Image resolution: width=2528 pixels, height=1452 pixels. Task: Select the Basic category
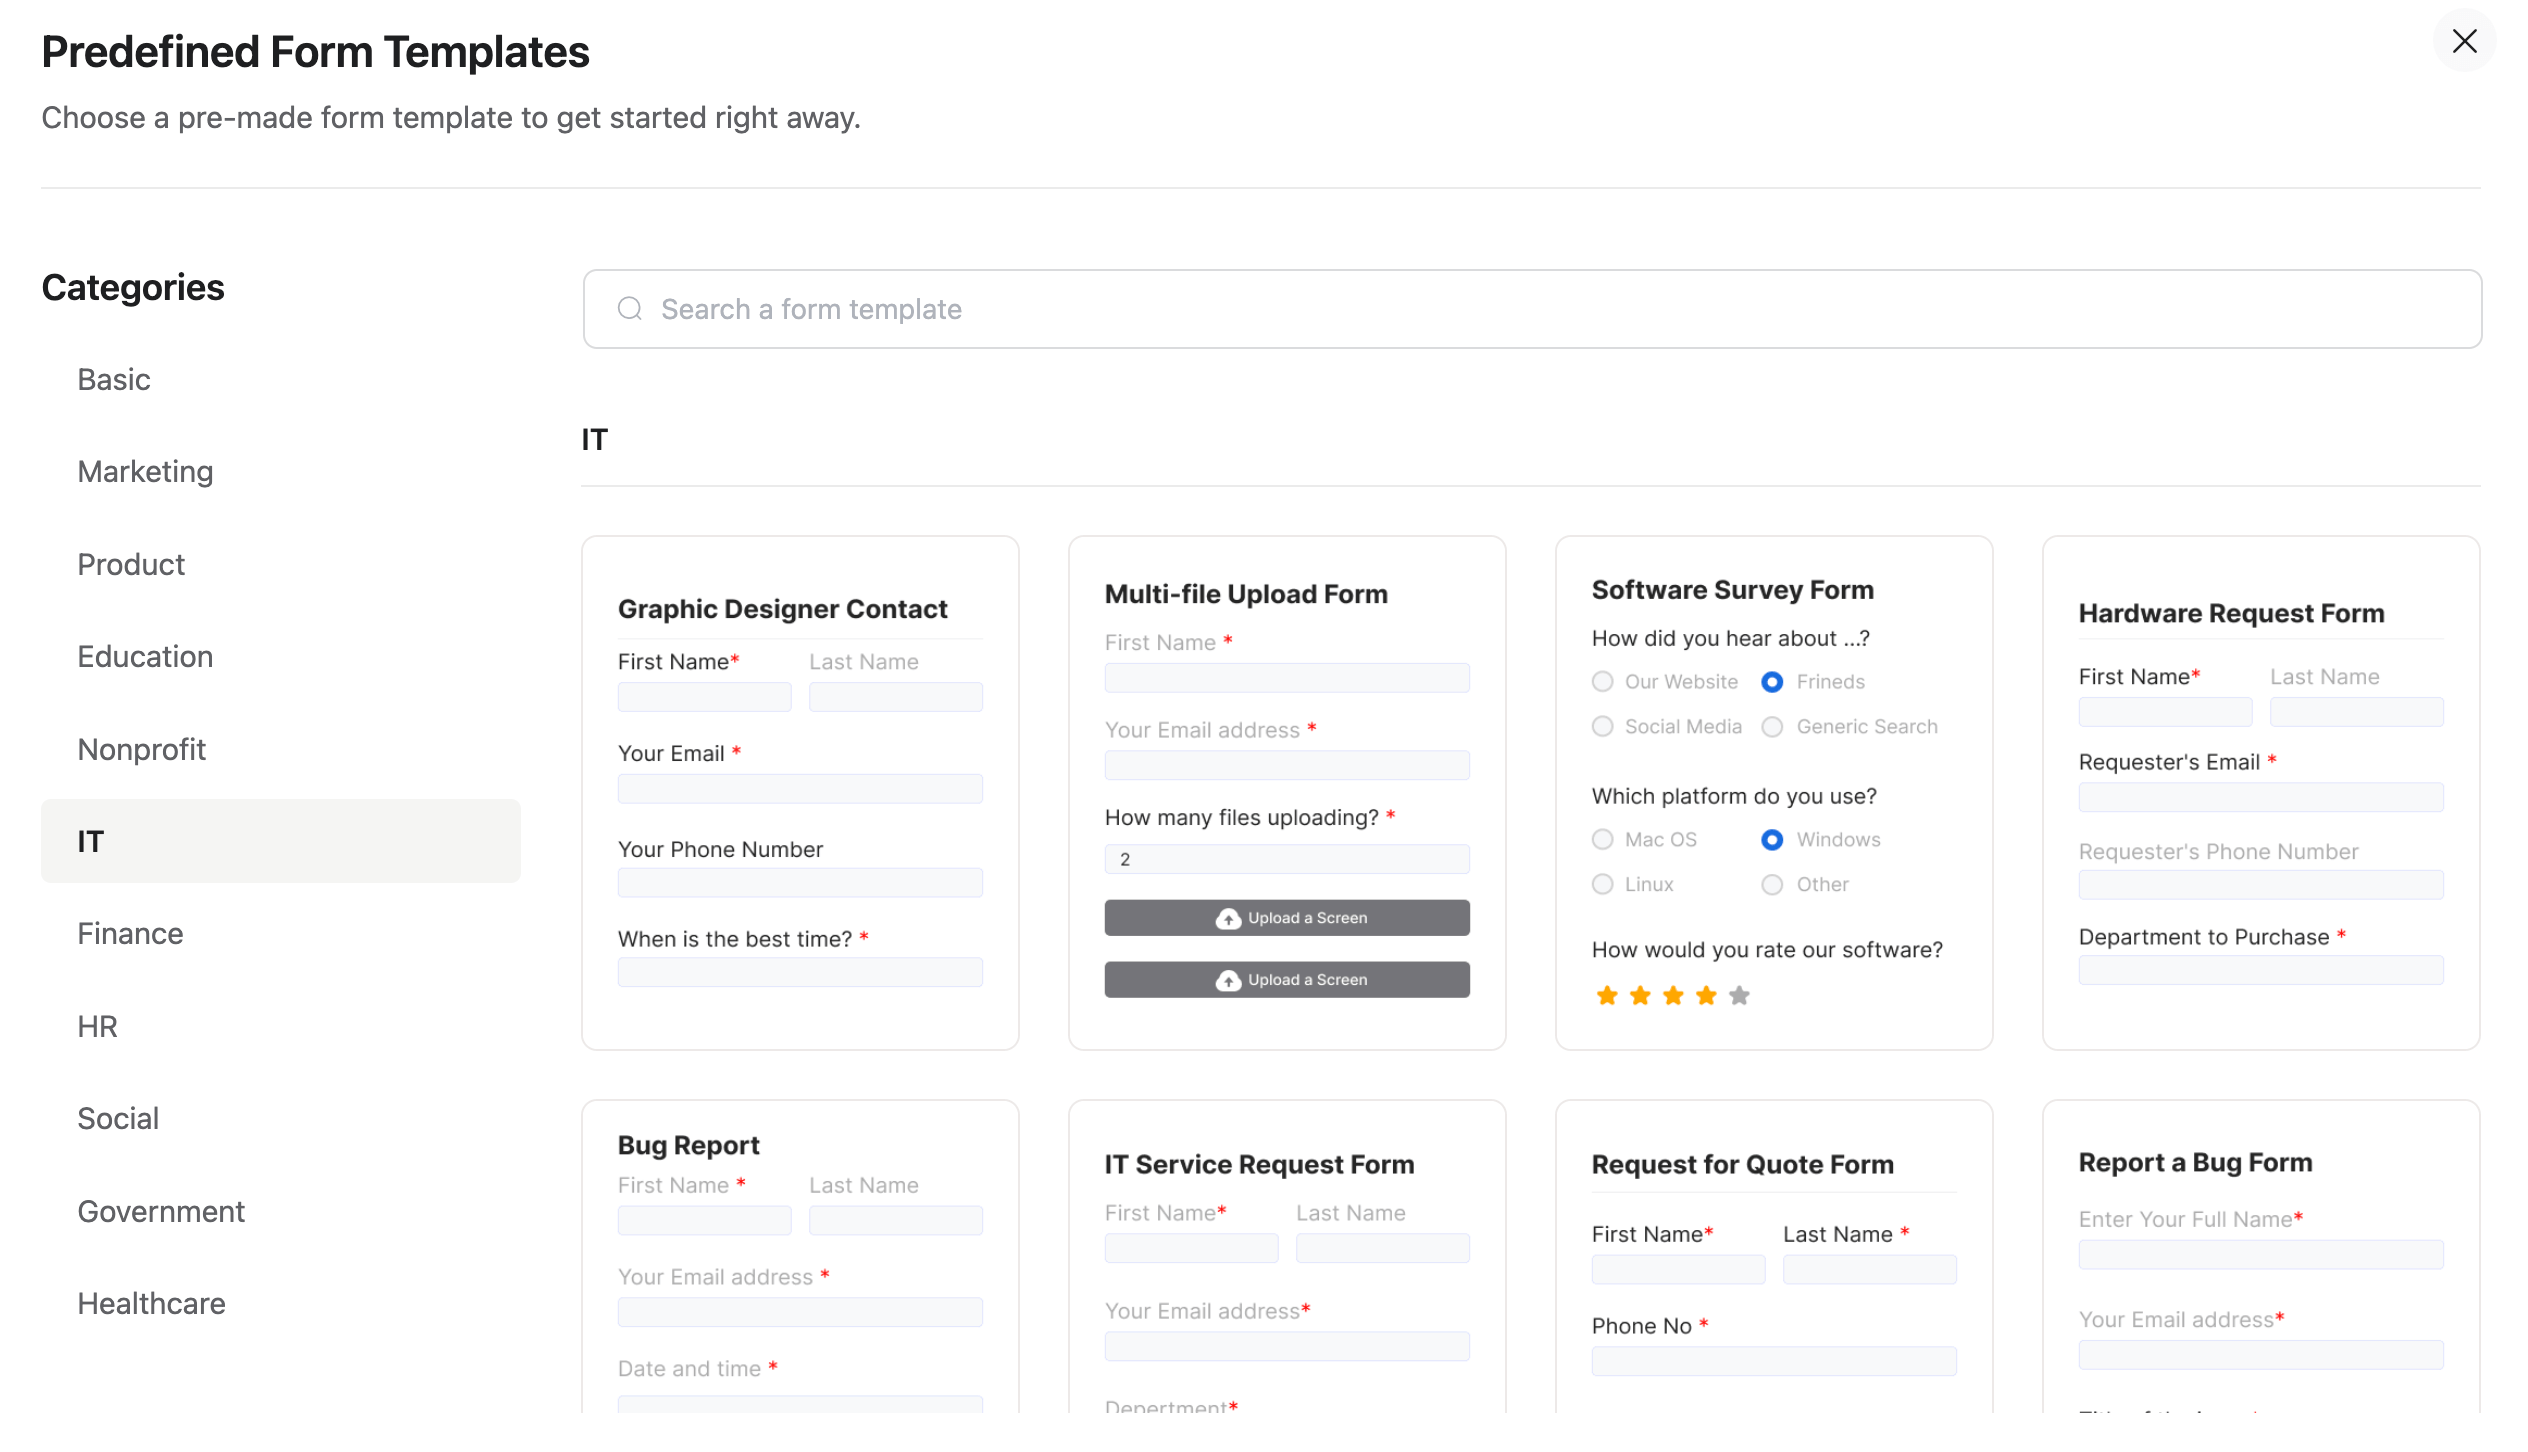click(113, 379)
